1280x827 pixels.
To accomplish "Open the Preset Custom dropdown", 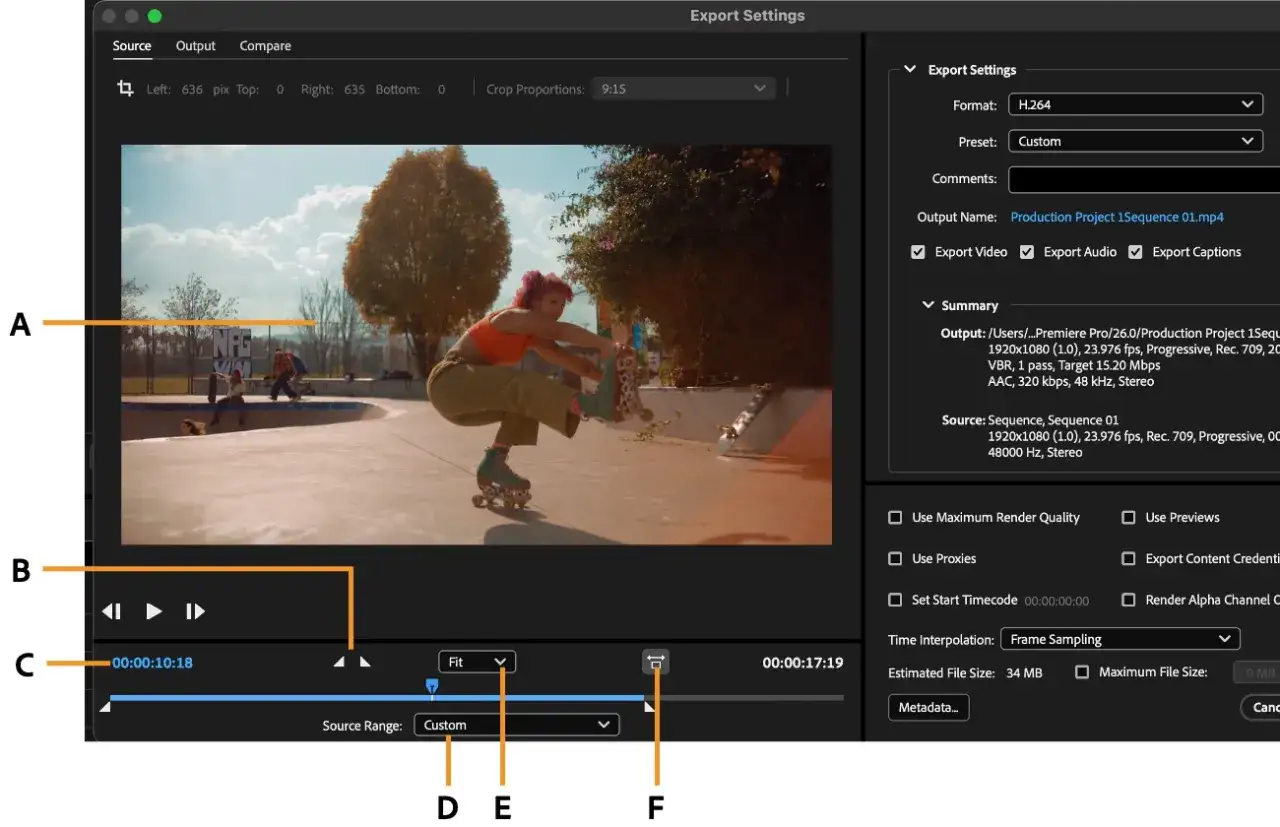I will [x=1135, y=141].
